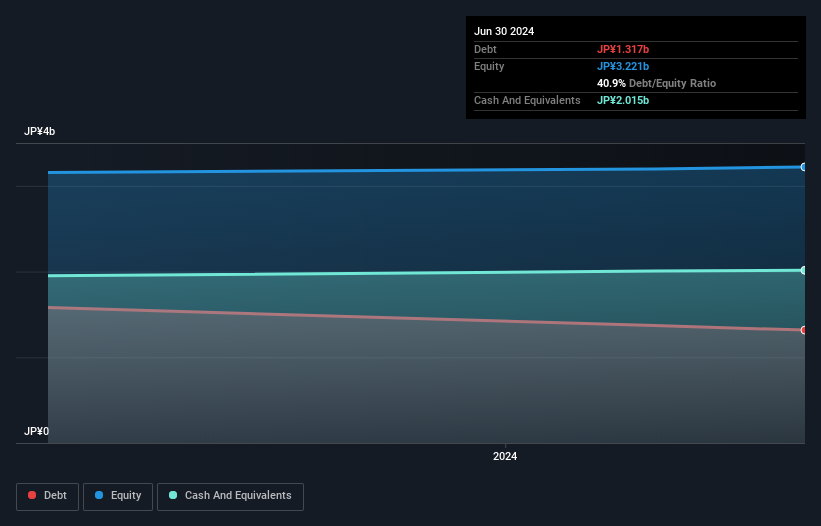Viewport: 821px width, 526px height.
Task: Click the Equity value JP¥3.221b in tooltip
Action: [623, 66]
